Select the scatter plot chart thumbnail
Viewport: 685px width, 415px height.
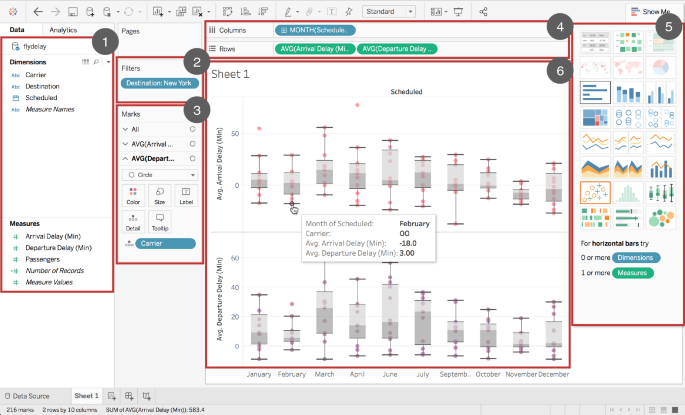click(595, 192)
